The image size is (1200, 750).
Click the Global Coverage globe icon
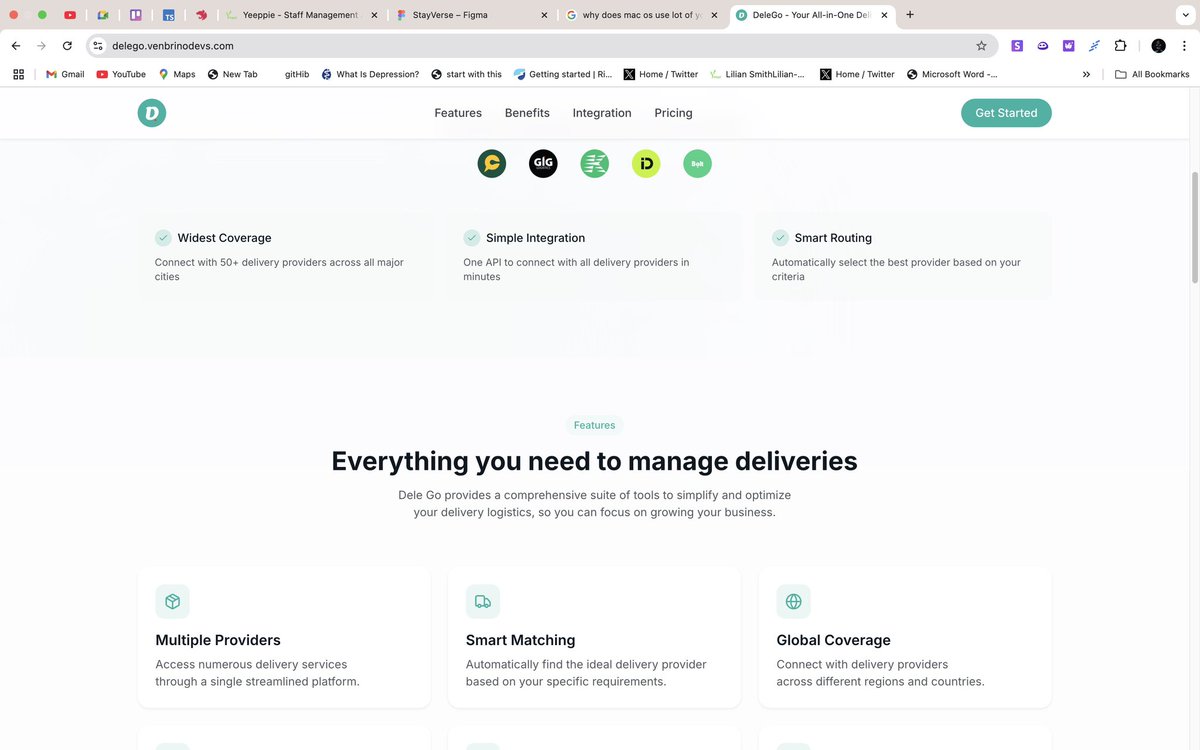pyautogui.click(x=793, y=601)
